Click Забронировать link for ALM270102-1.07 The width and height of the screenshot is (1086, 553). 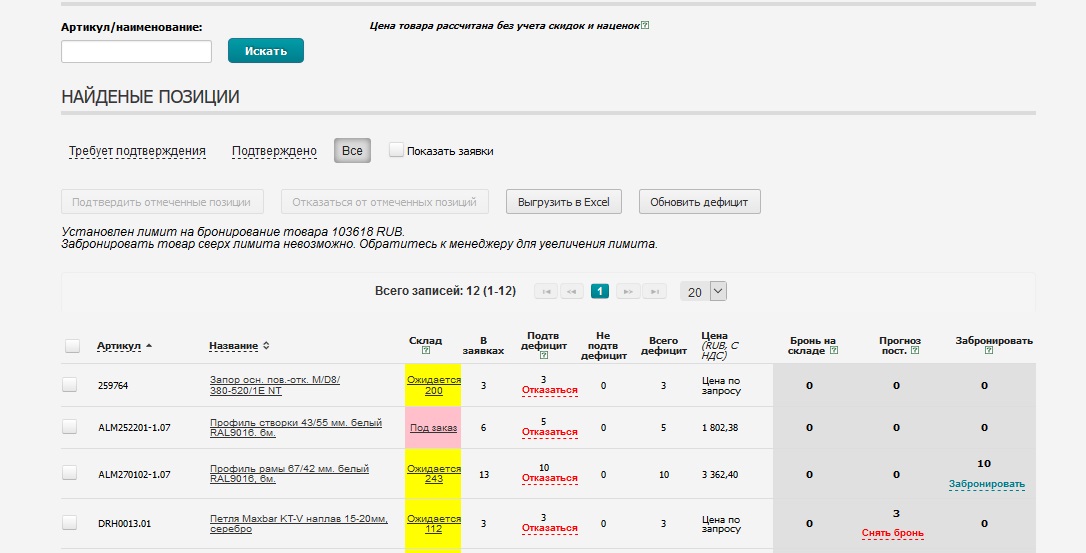986,484
